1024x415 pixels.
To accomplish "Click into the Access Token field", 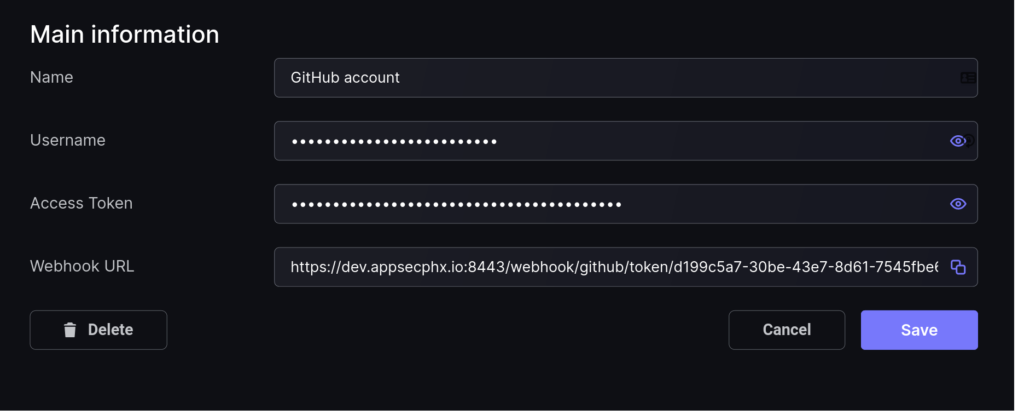I will point(626,204).
